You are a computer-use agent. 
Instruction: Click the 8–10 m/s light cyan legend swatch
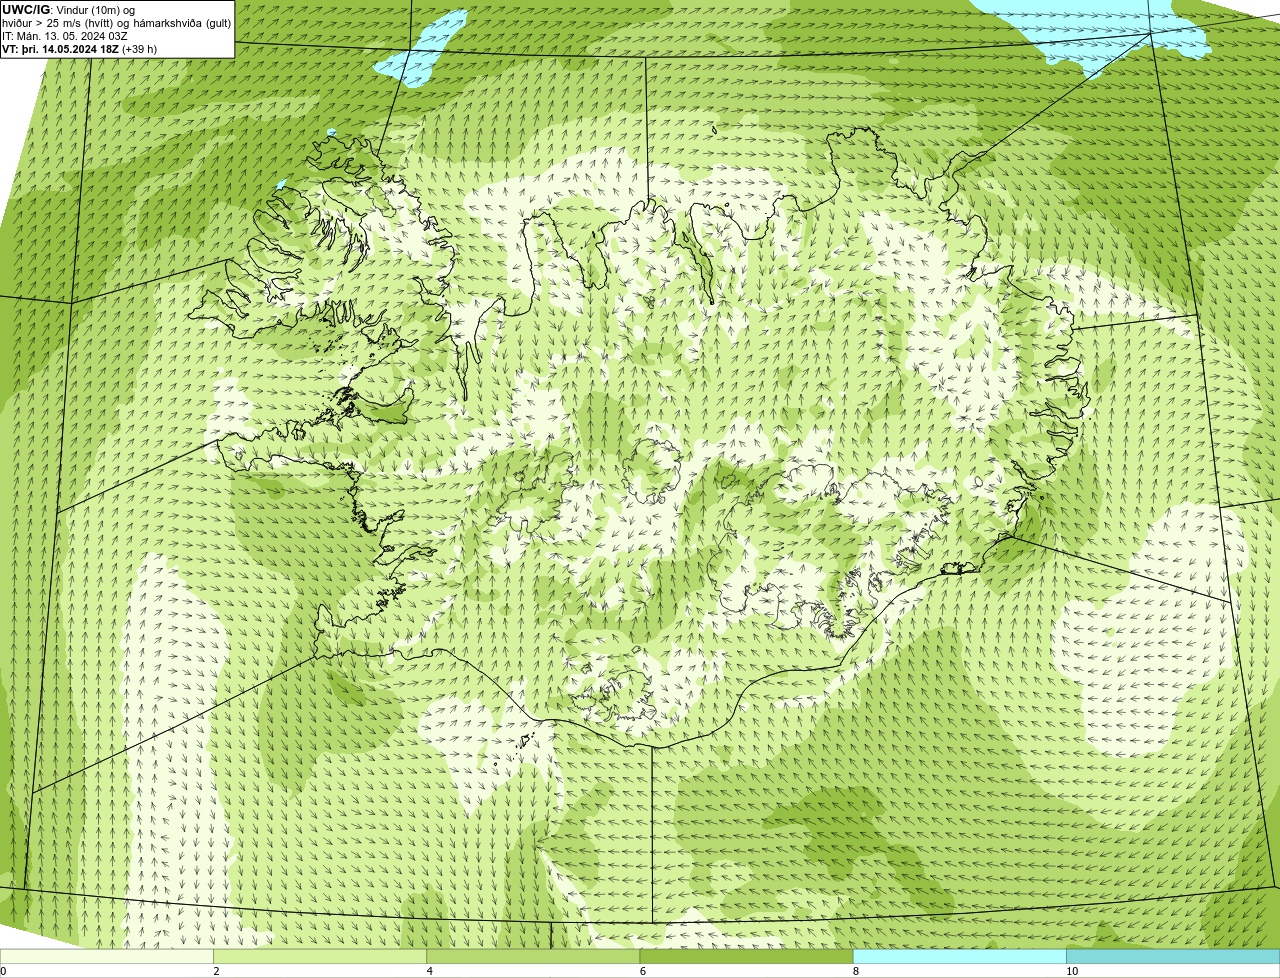[960, 956]
